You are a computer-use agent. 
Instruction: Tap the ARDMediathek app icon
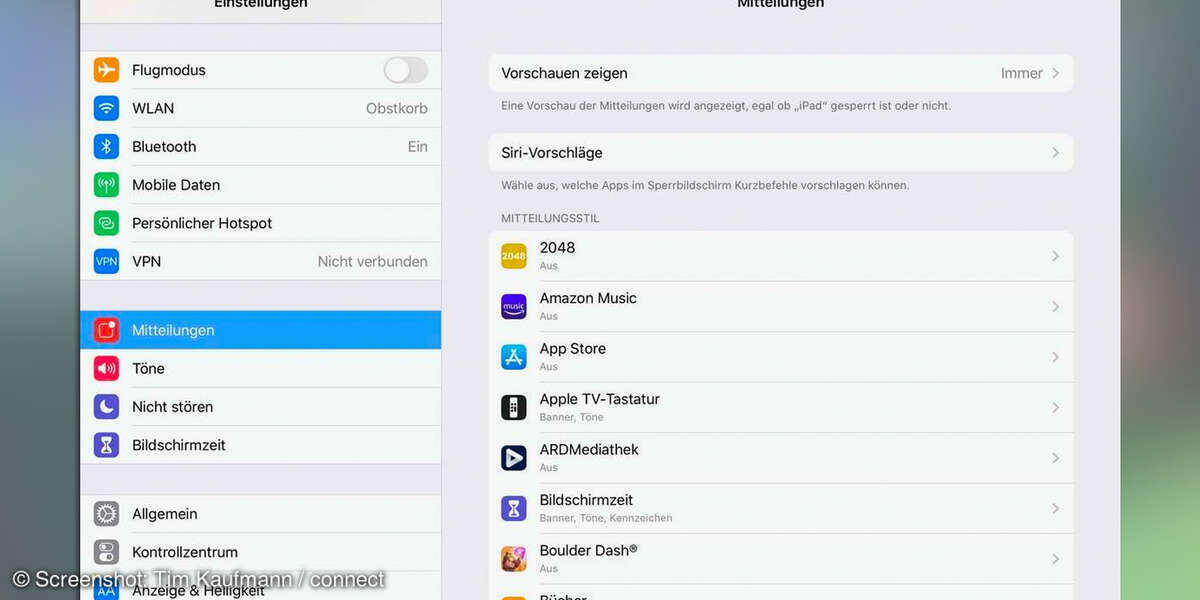click(x=514, y=458)
